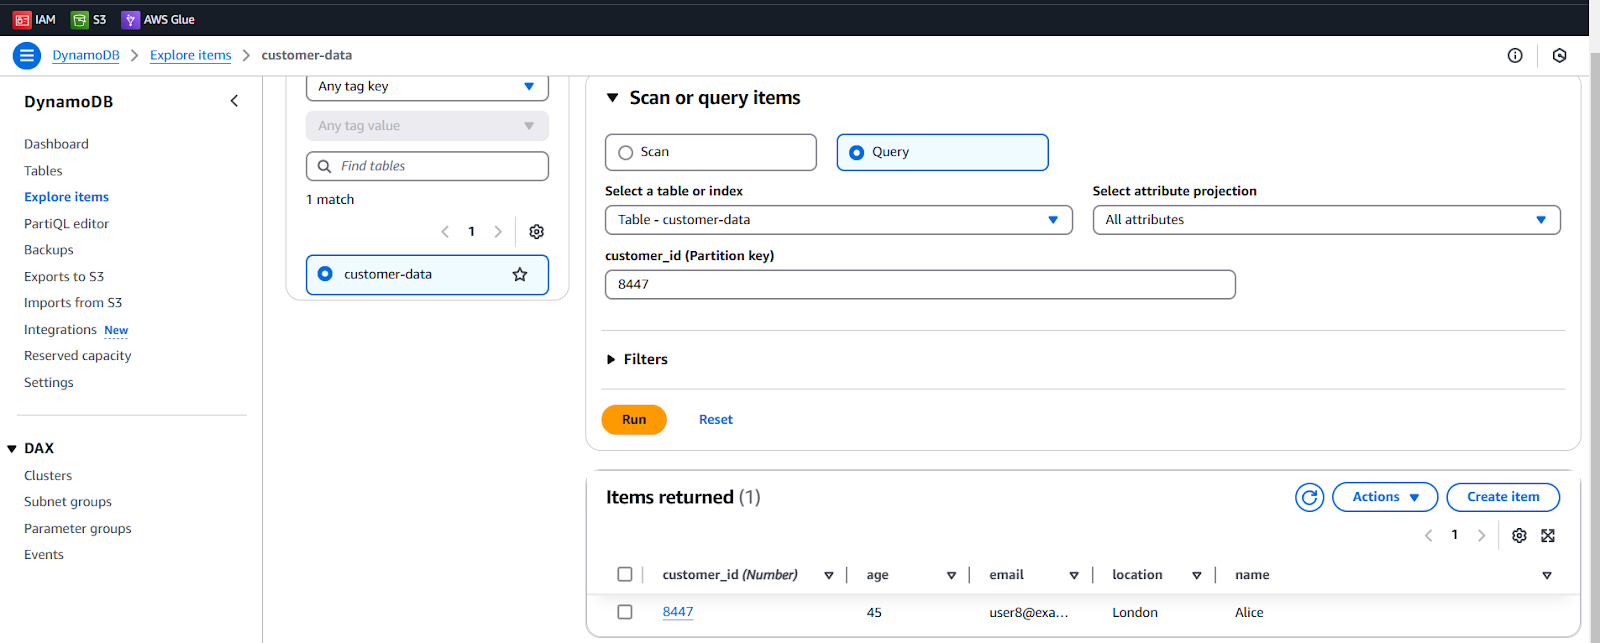The height and width of the screenshot is (643, 1600).
Task: Tick the checkbox for item 8447
Action: coord(625,612)
